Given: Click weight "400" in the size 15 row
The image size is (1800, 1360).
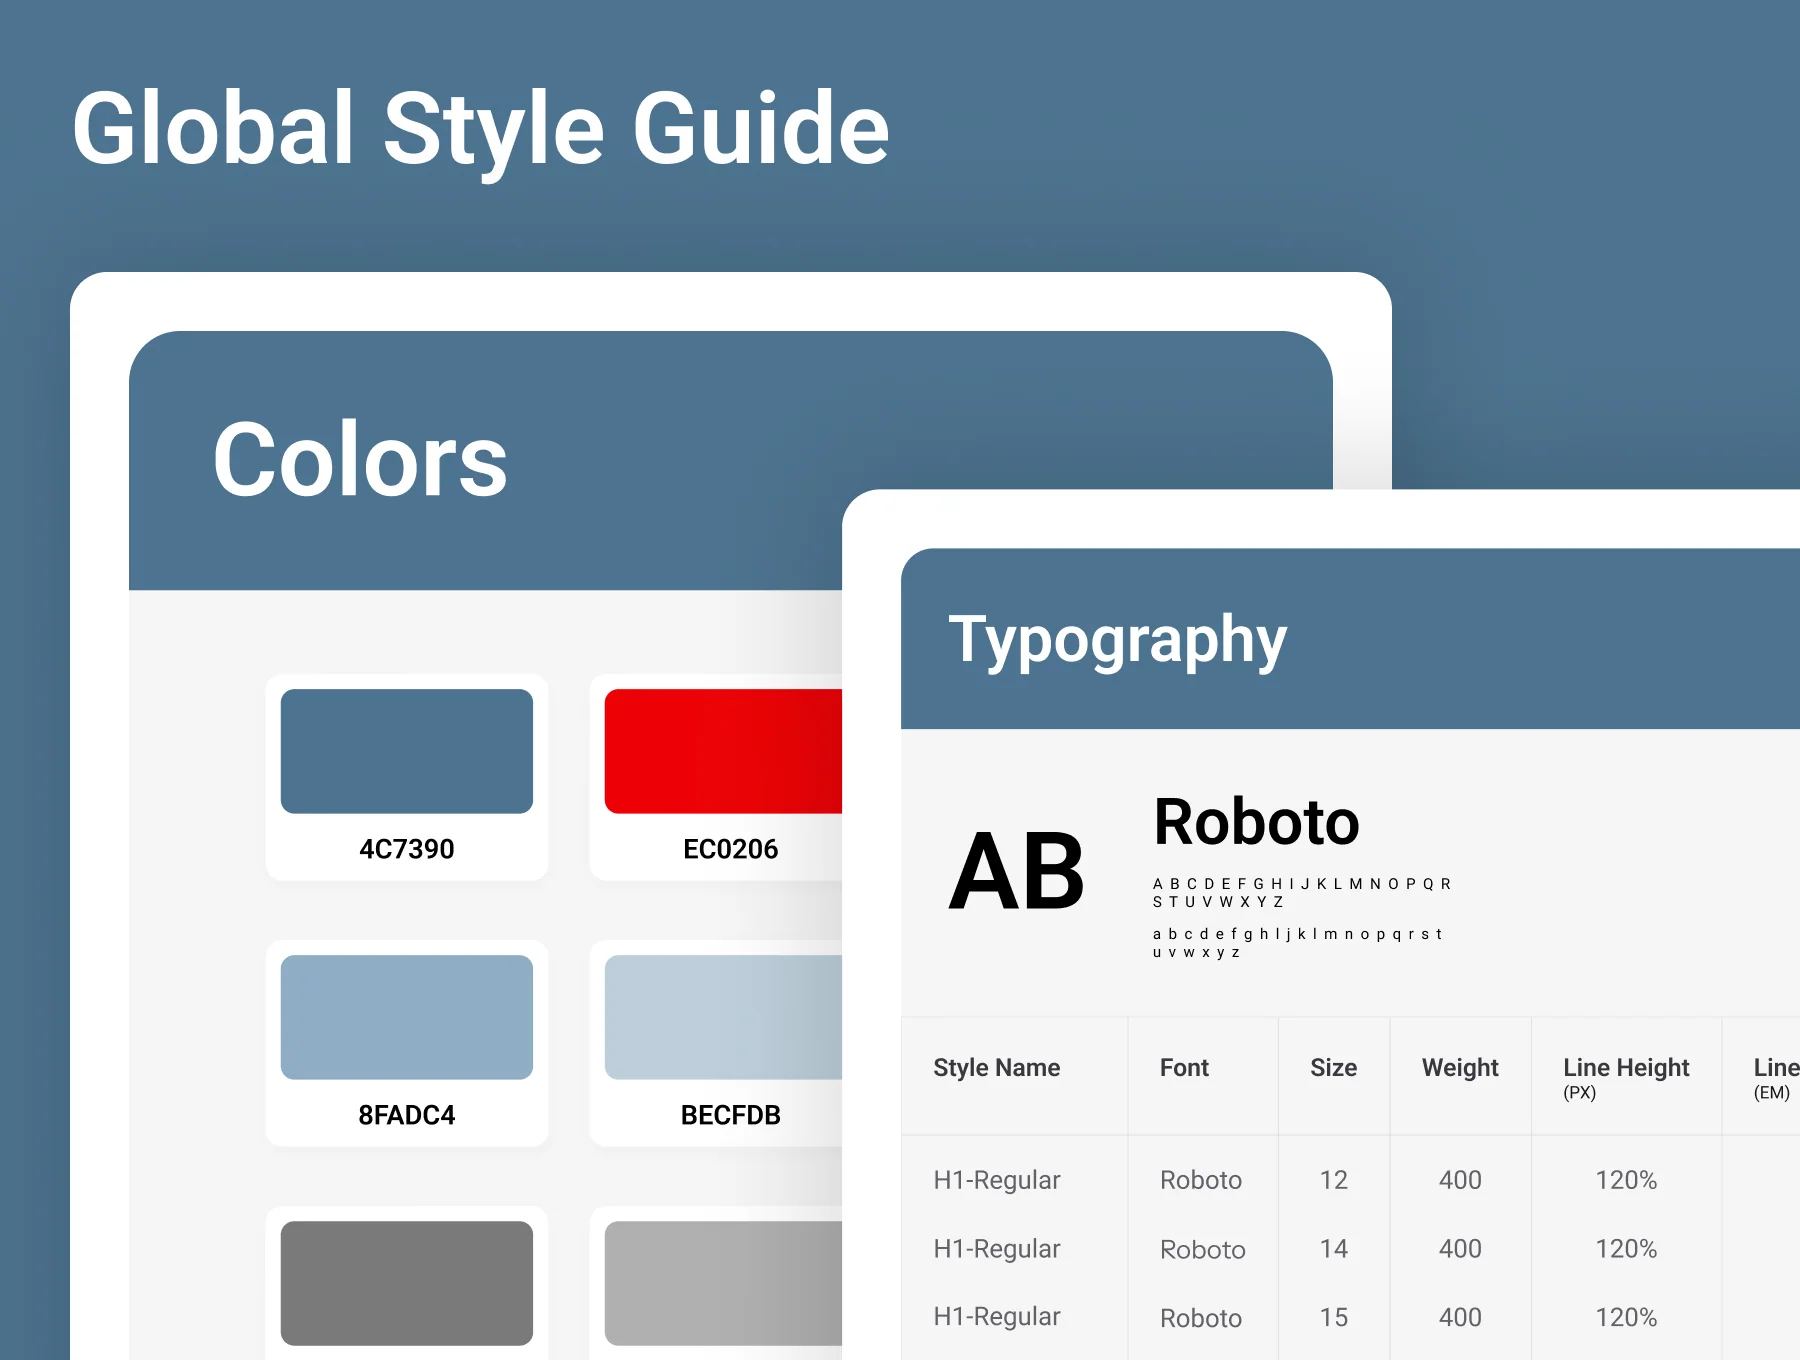Looking at the screenshot, I should pos(1460,1317).
